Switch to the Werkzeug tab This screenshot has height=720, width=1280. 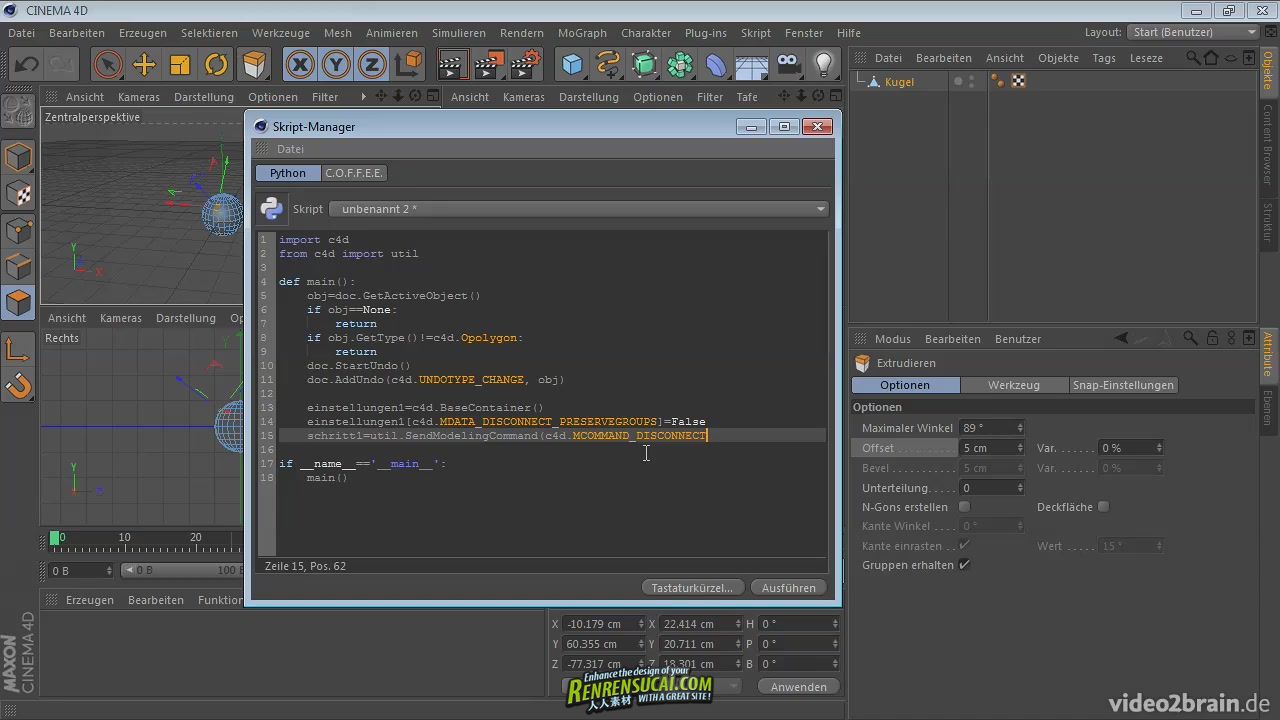click(x=1013, y=385)
